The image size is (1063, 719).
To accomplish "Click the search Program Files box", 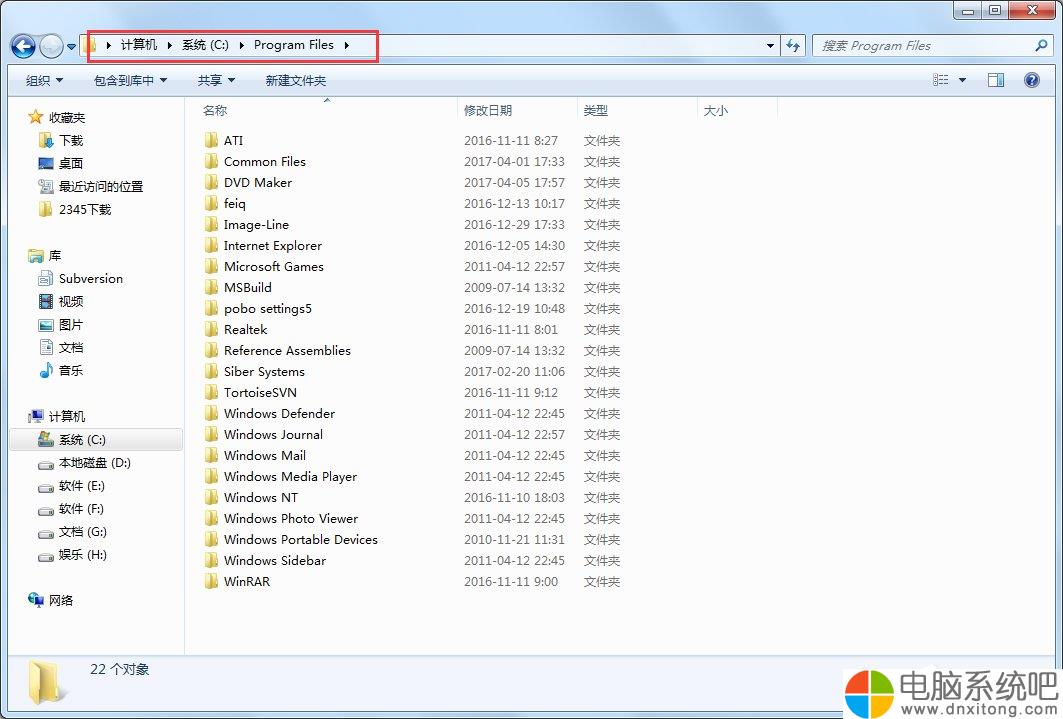I will tap(934, 45).
